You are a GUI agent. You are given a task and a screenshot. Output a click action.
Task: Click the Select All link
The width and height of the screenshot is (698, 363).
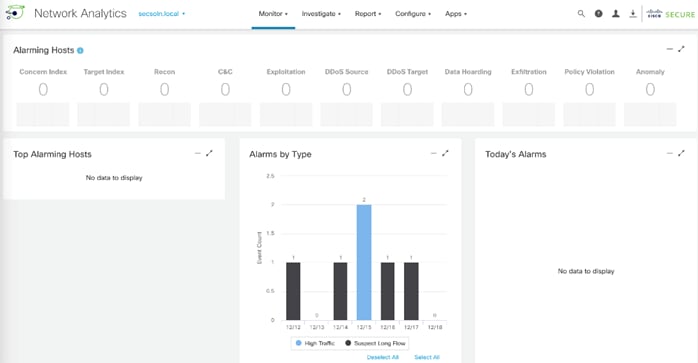[427, 357]
